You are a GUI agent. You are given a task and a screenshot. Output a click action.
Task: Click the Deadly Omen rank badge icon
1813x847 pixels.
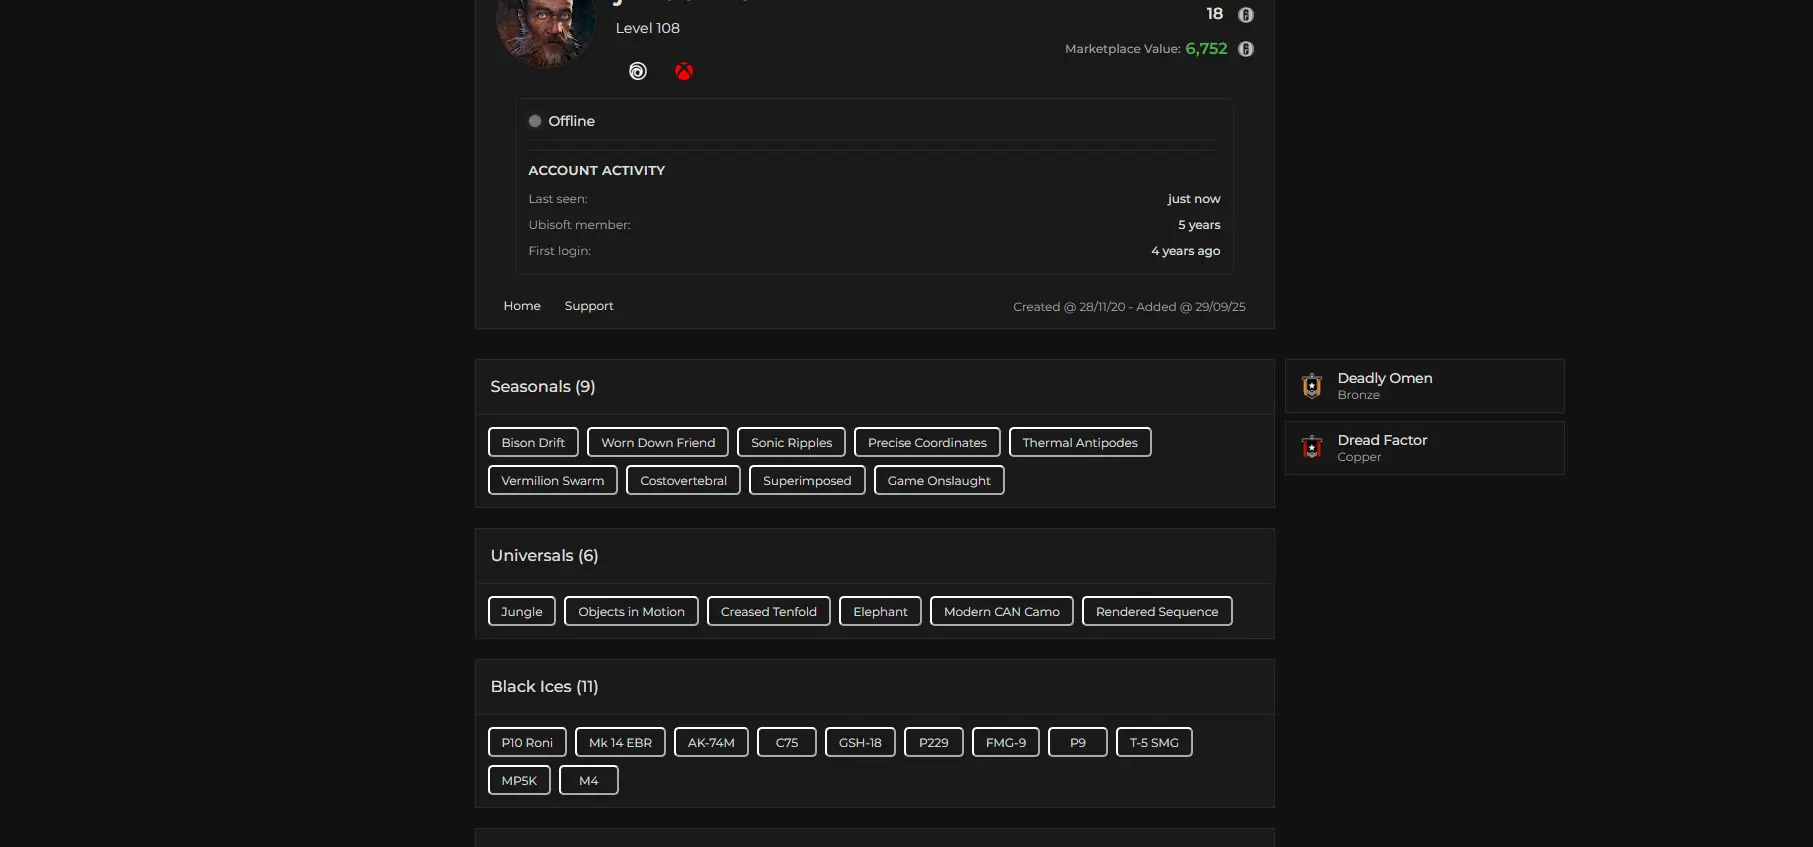click(1312, 386)
